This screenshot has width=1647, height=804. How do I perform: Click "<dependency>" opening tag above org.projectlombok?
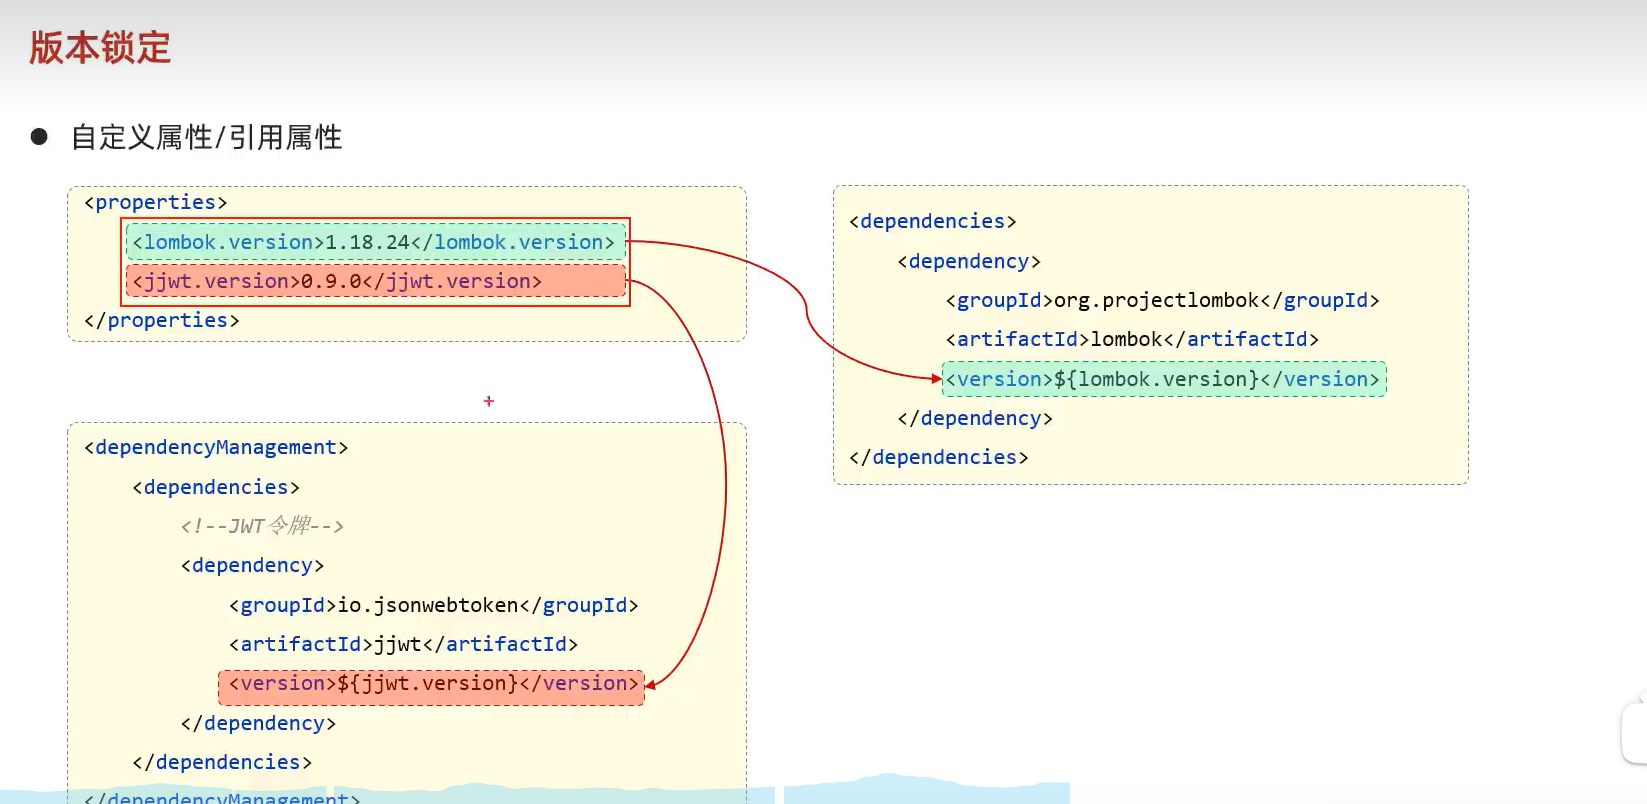pyautogui.click(x=969, y=261)
